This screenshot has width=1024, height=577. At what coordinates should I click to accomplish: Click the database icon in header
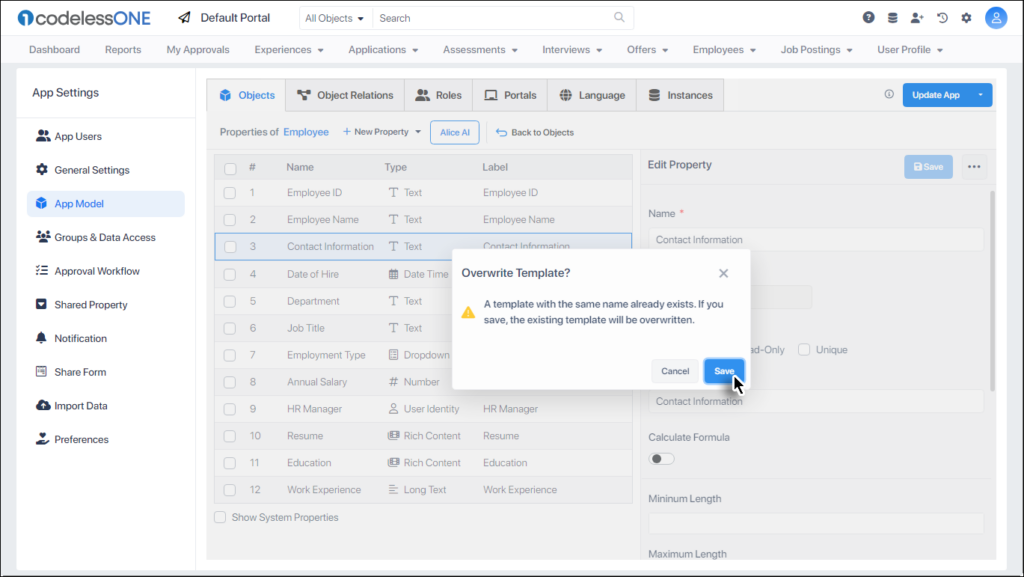tap(892, 18)
